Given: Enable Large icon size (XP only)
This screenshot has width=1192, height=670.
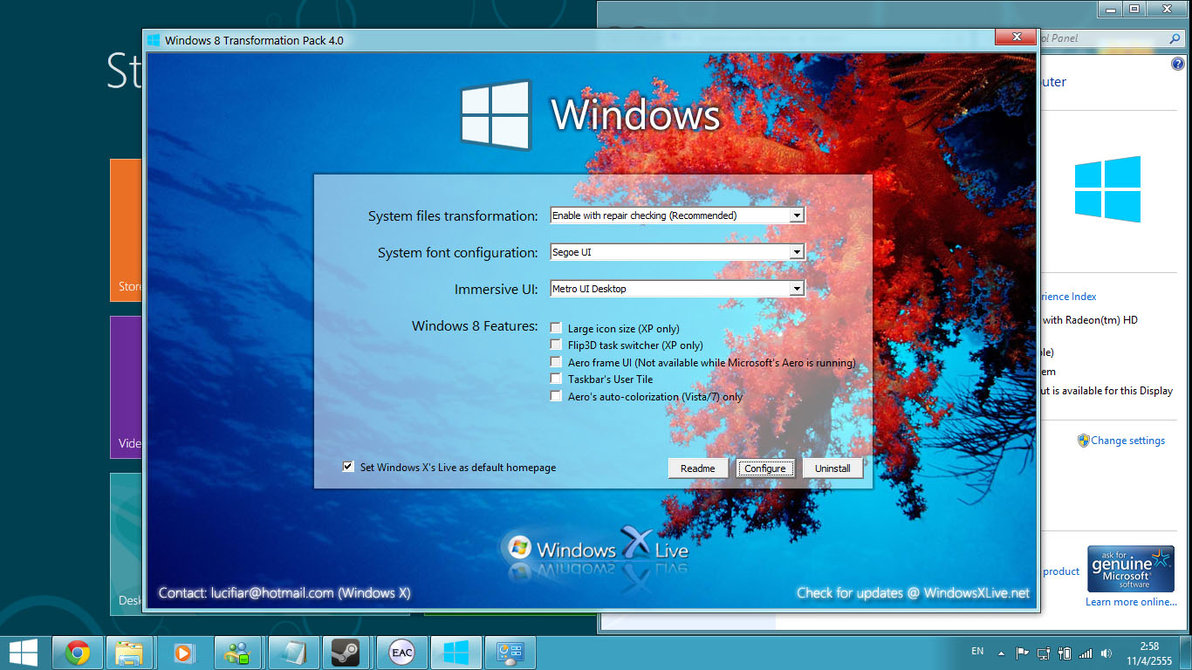Looking at the screenshot, I should [556, 328].
